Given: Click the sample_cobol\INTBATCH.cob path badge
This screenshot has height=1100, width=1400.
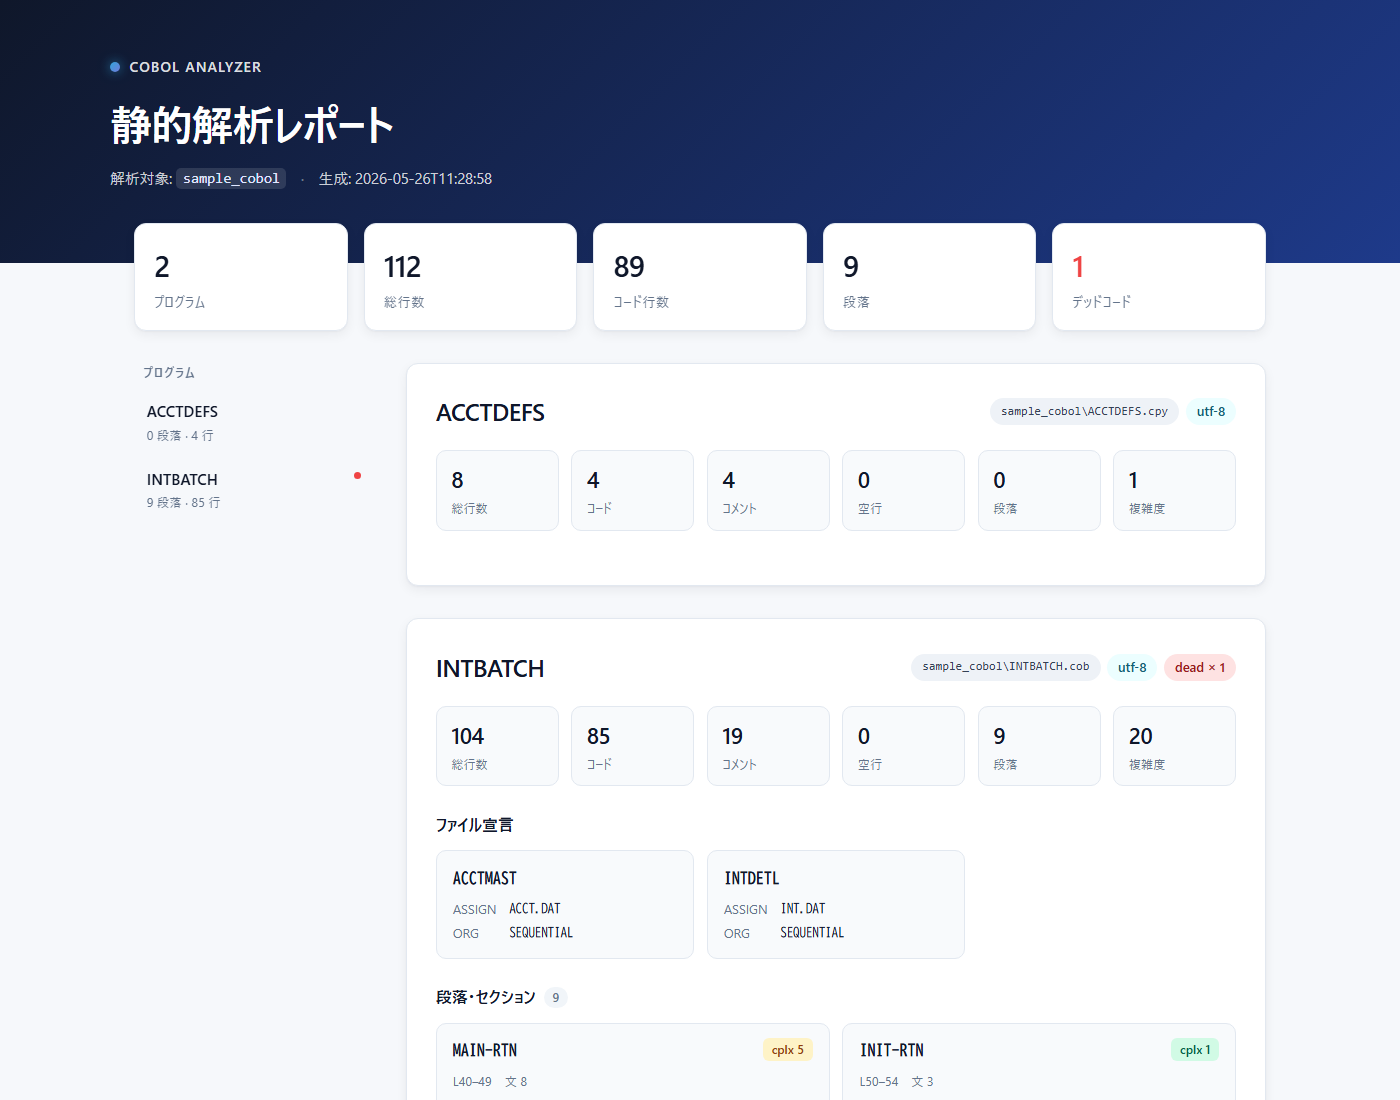Looking at the screenshot, I should tap(1006, 667).
